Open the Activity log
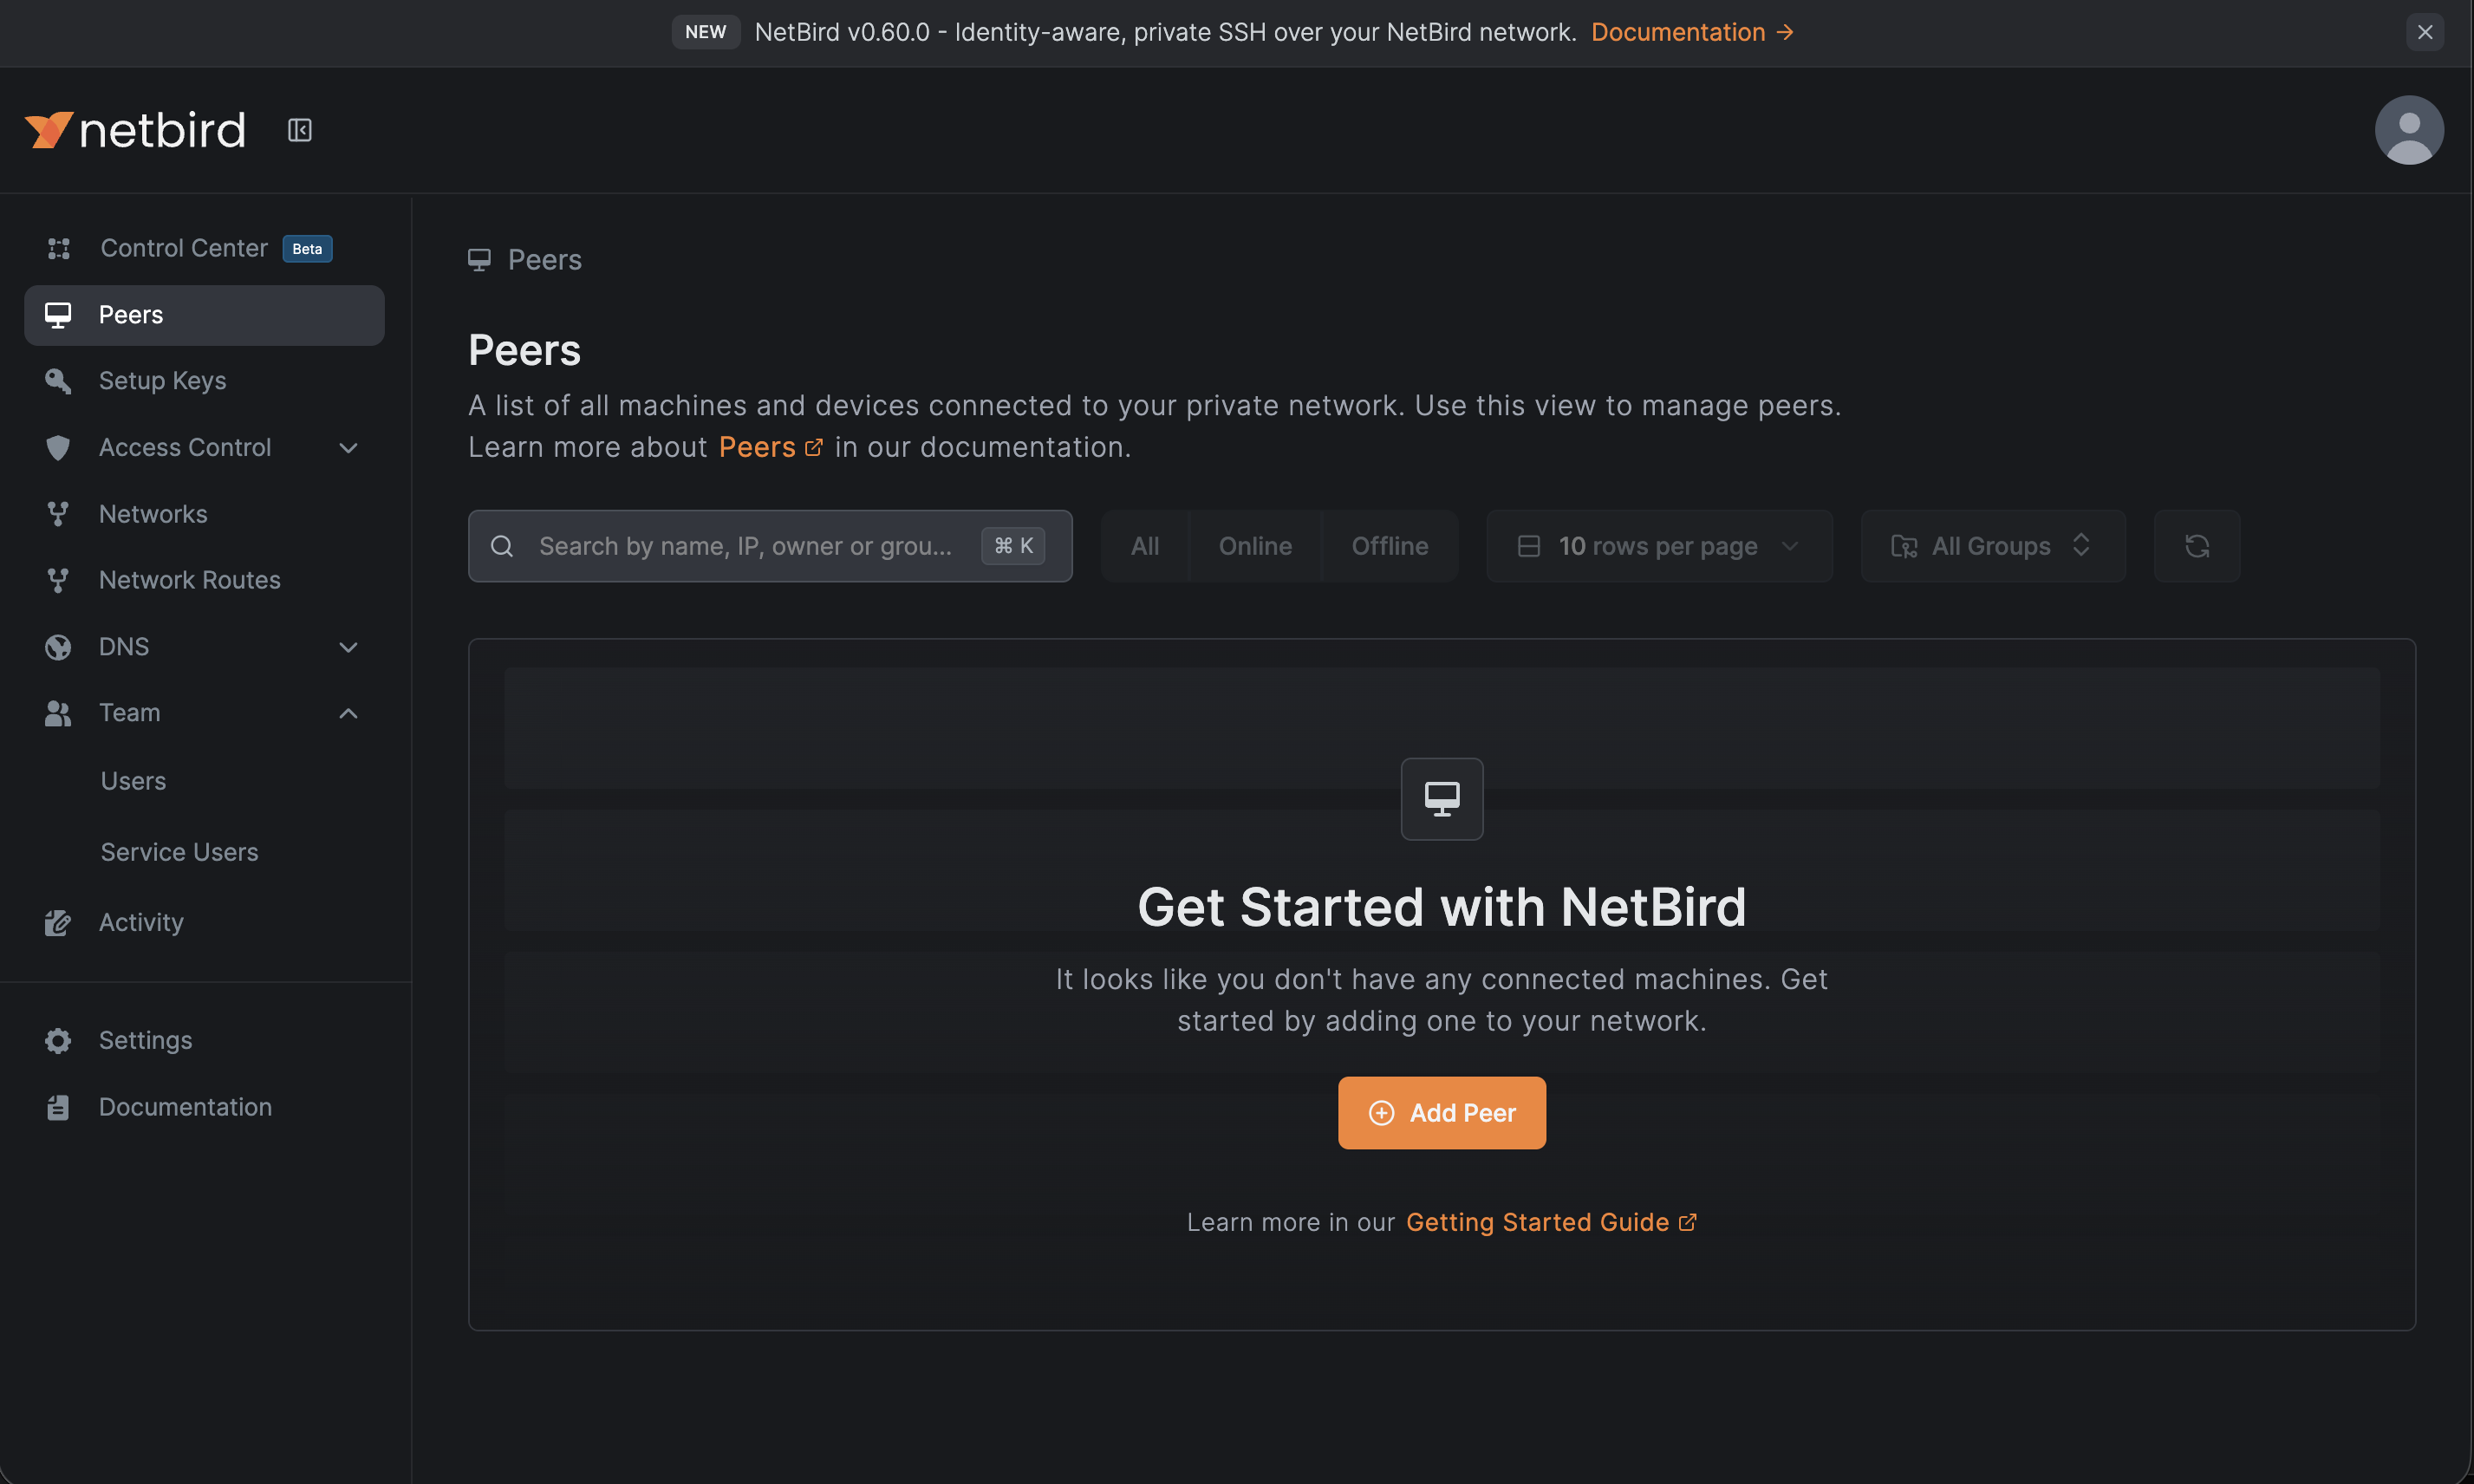 [x=141, y=921]
